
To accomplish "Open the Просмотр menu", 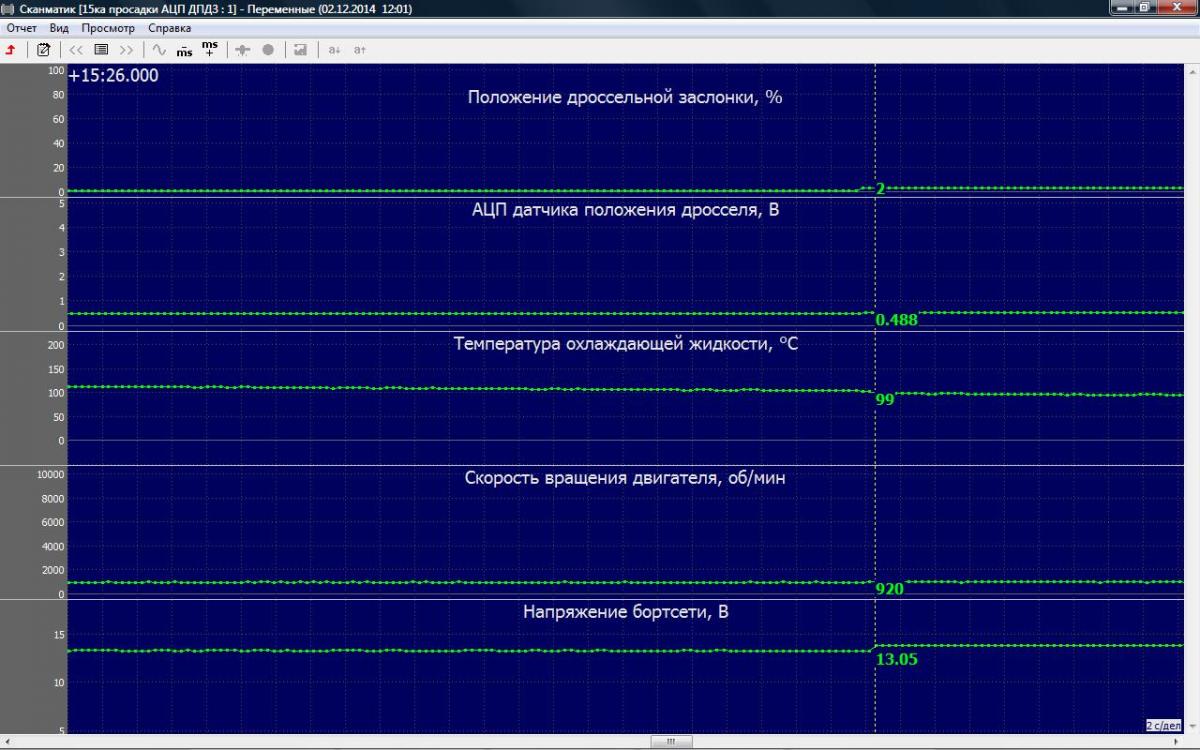I will pos(108,28).
